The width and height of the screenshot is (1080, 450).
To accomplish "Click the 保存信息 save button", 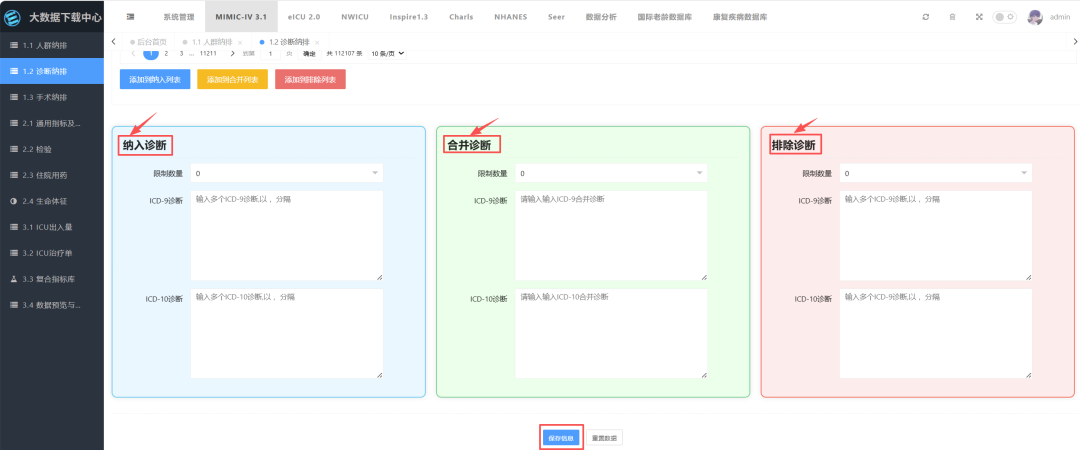I will [x=562, y=438].
